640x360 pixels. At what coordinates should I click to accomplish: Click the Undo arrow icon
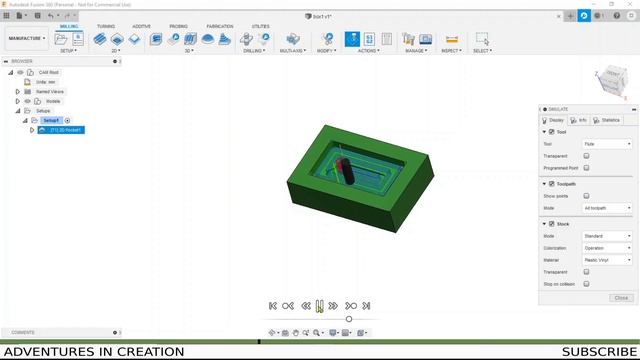click(51, 16)
